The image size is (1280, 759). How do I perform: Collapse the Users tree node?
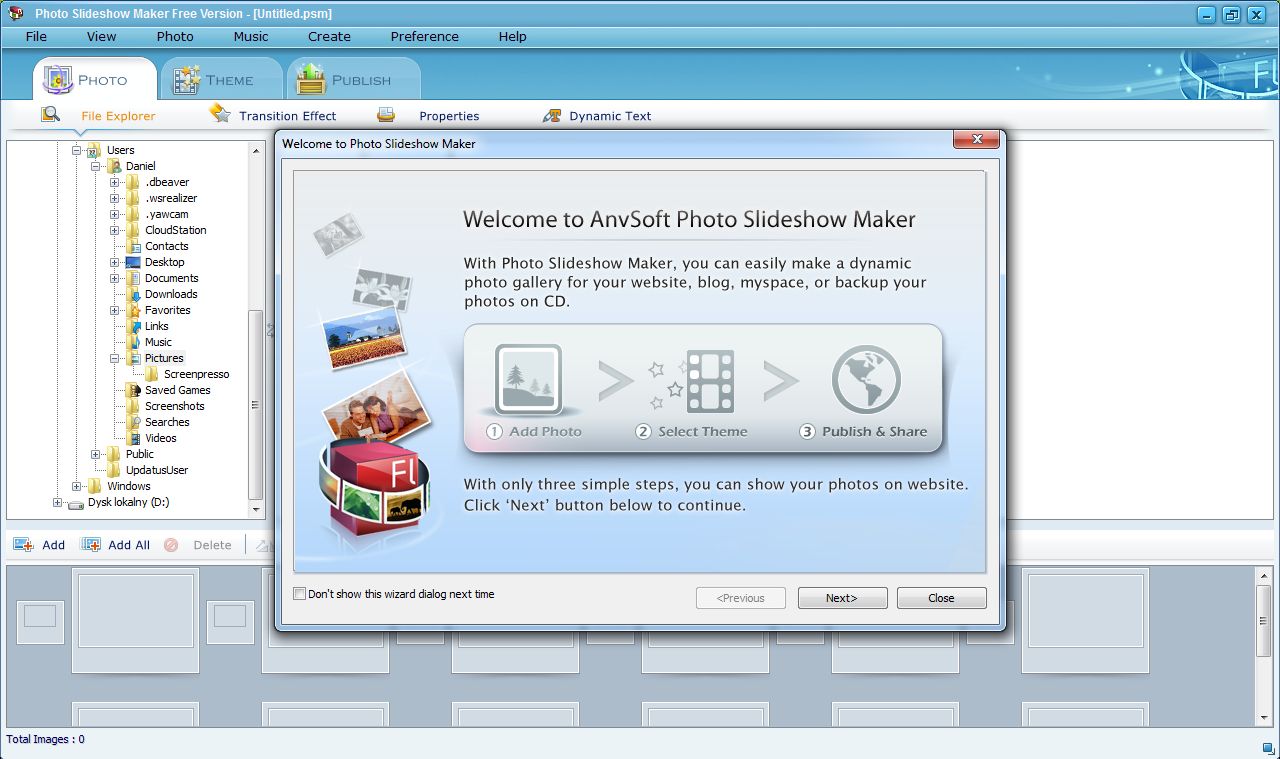(x=76, y=150)
